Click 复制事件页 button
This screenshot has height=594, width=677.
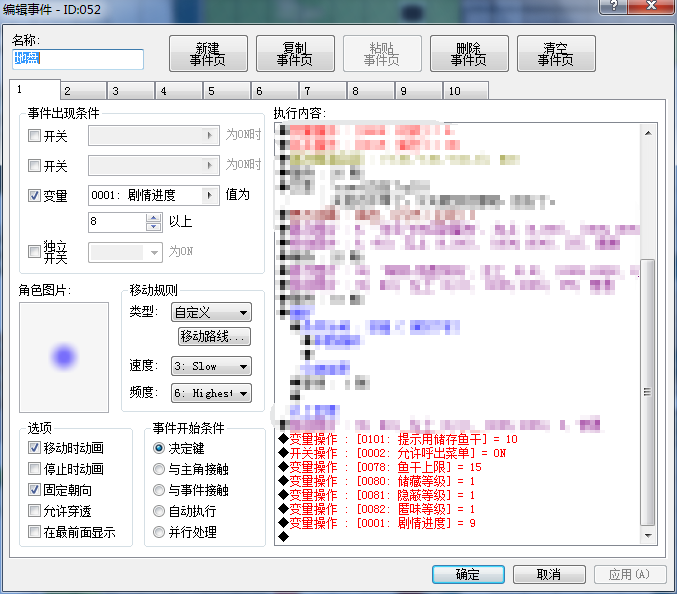295,54
